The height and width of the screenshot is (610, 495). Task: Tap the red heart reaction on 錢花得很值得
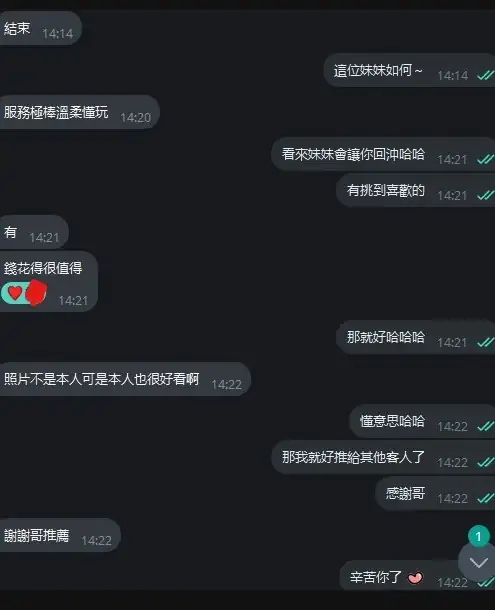(15, 293)
